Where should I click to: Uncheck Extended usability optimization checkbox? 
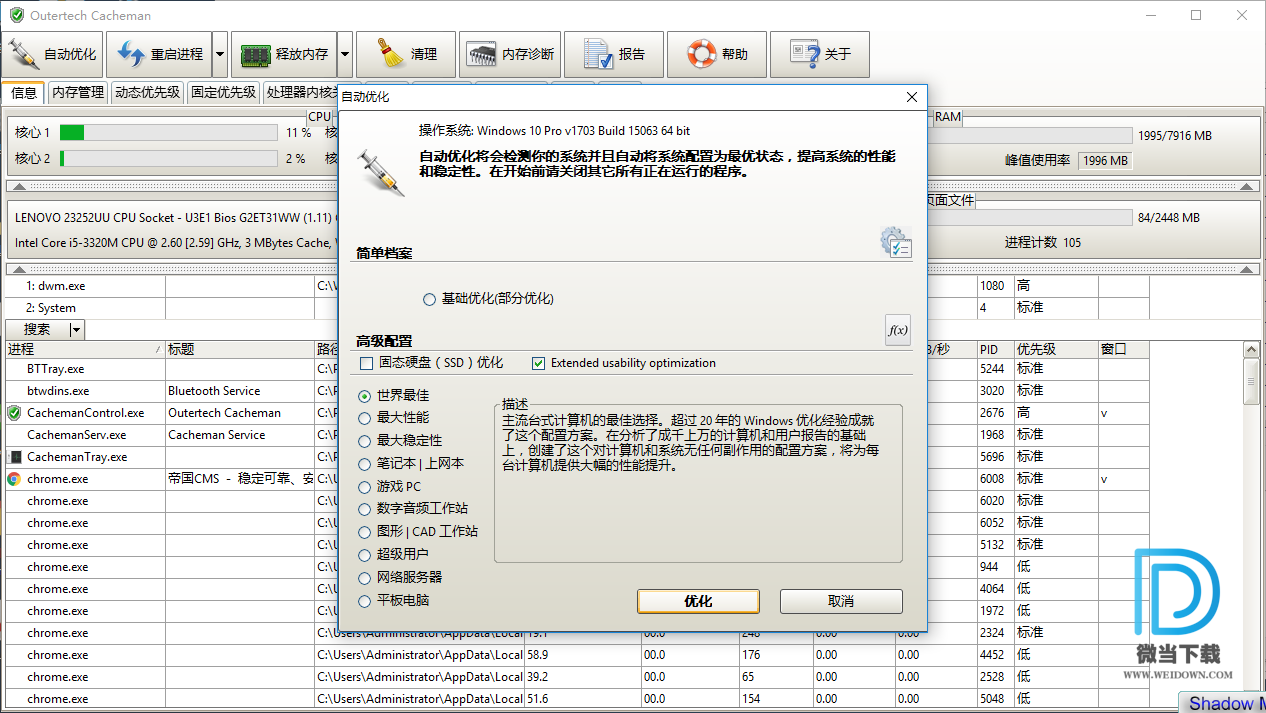point(539,363)
